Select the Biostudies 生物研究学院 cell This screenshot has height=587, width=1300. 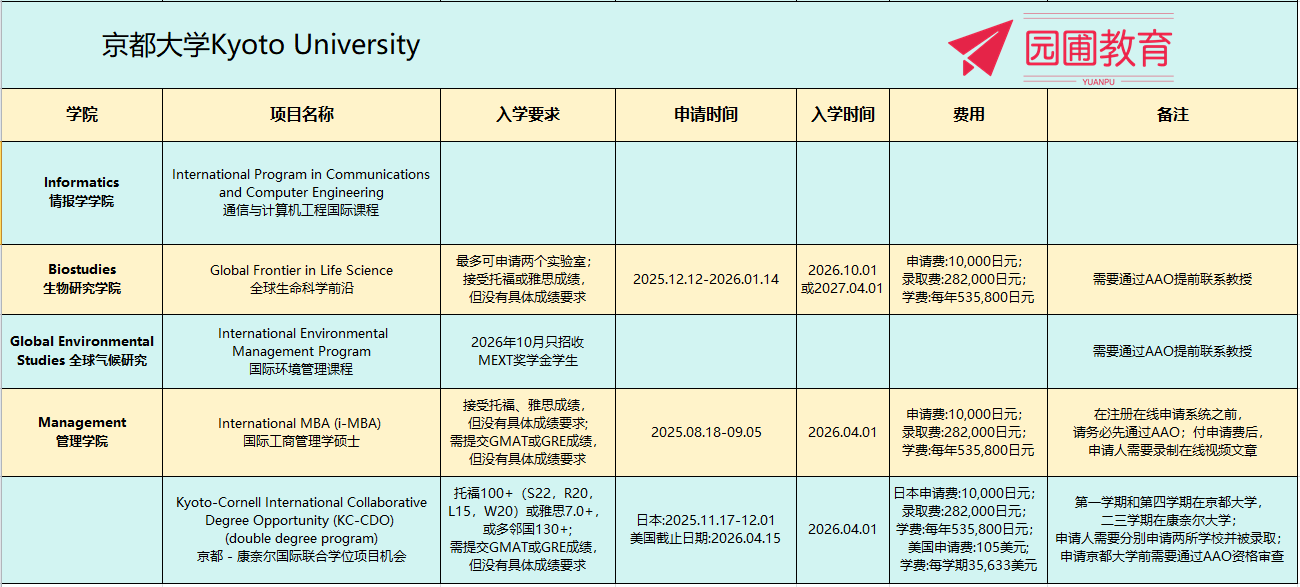[x=82, y=279]
